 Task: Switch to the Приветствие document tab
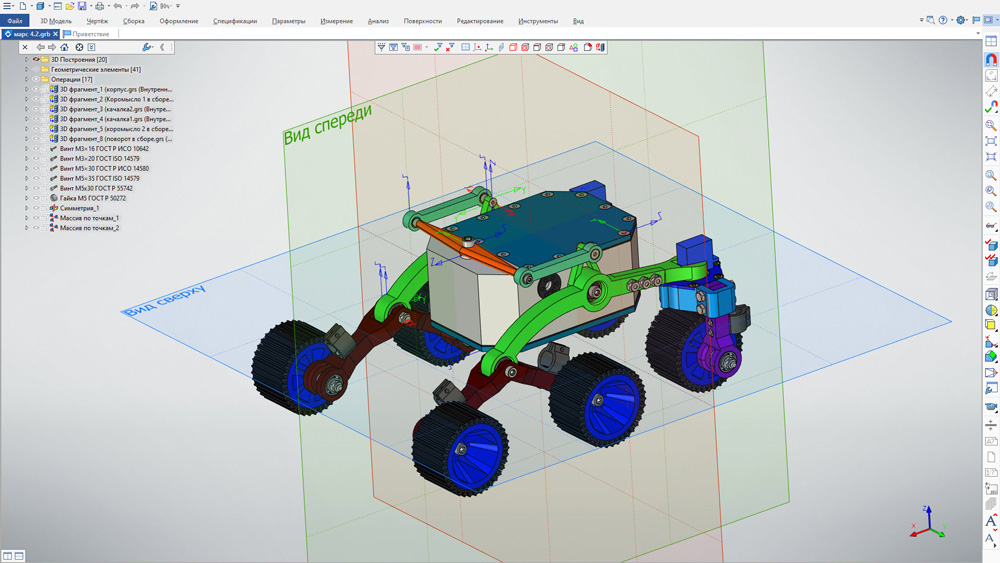pyautogui.click(x=90, y=34)
